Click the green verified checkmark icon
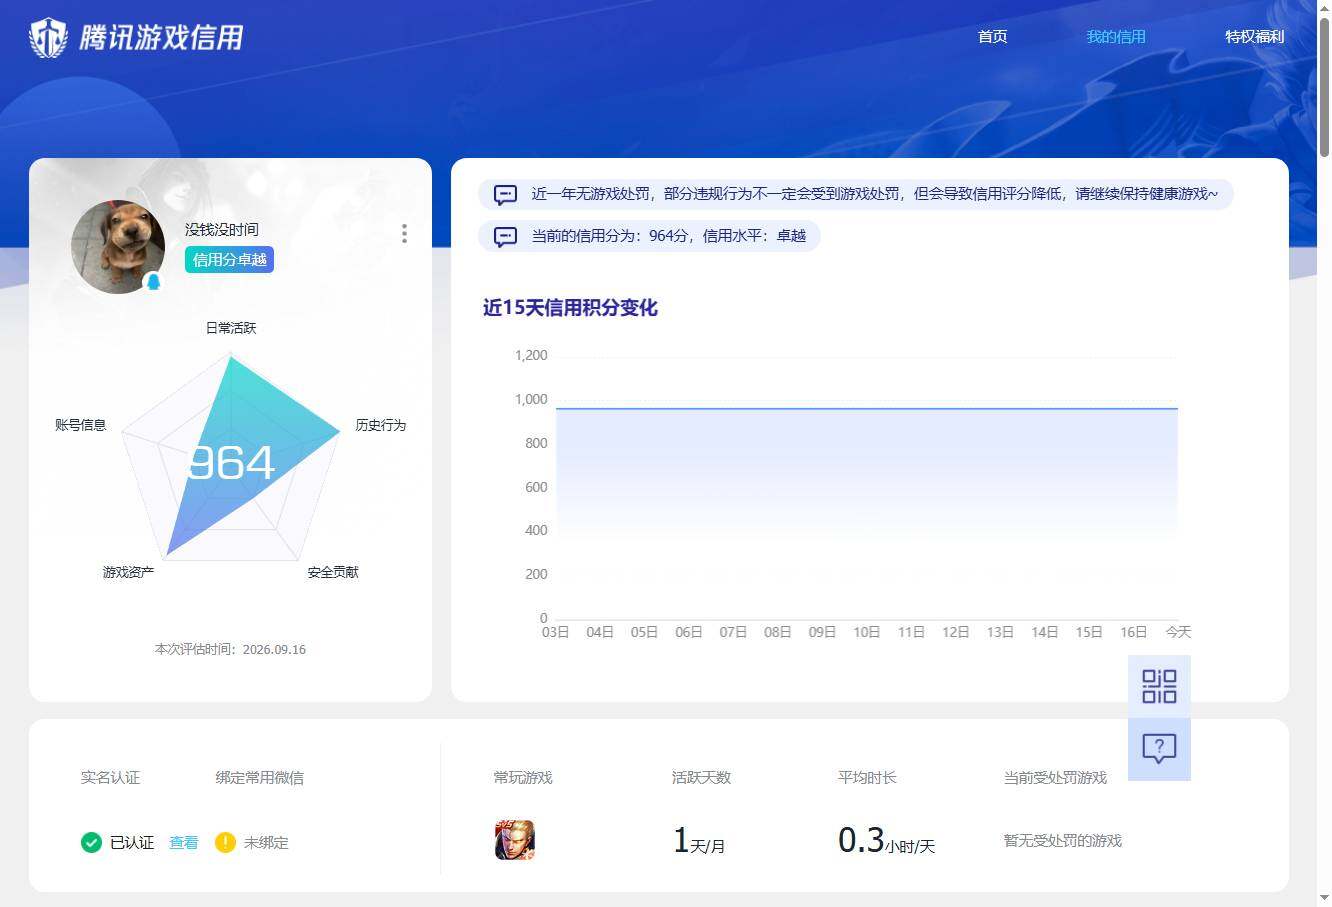Image resolution: width=1332 pixels, height=907 pixels. pos(91,842)
